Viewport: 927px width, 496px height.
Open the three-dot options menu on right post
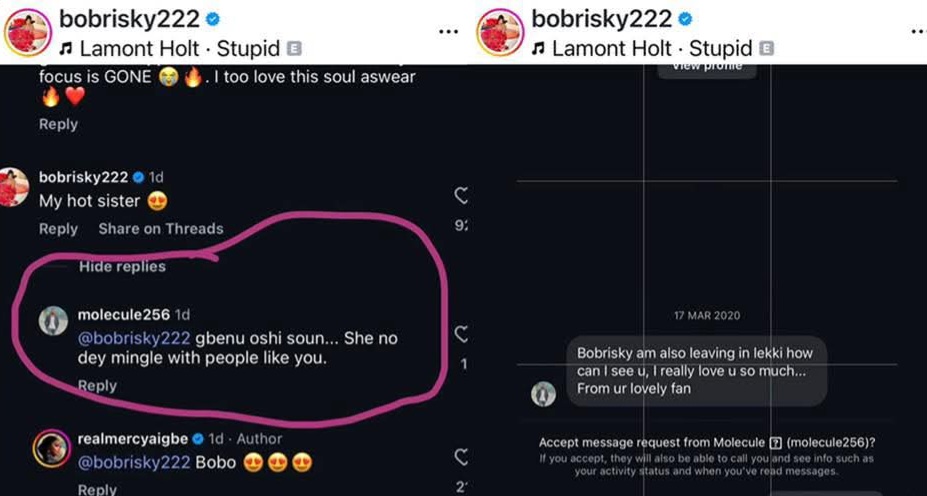tap(918, 31)
